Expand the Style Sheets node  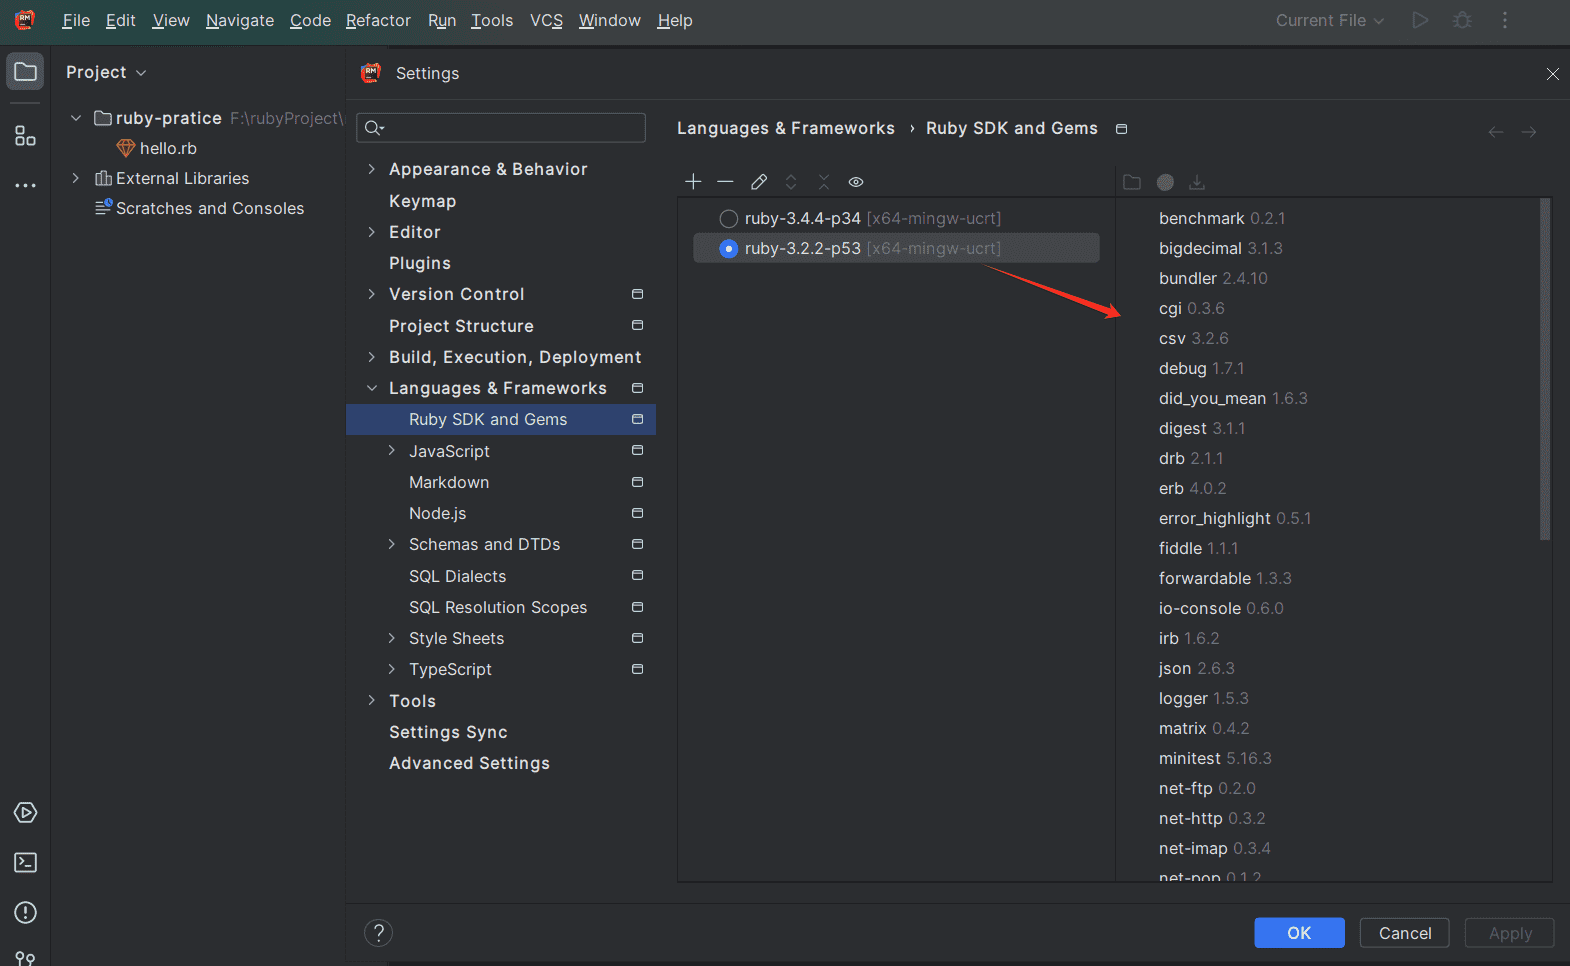click(391, 638)
